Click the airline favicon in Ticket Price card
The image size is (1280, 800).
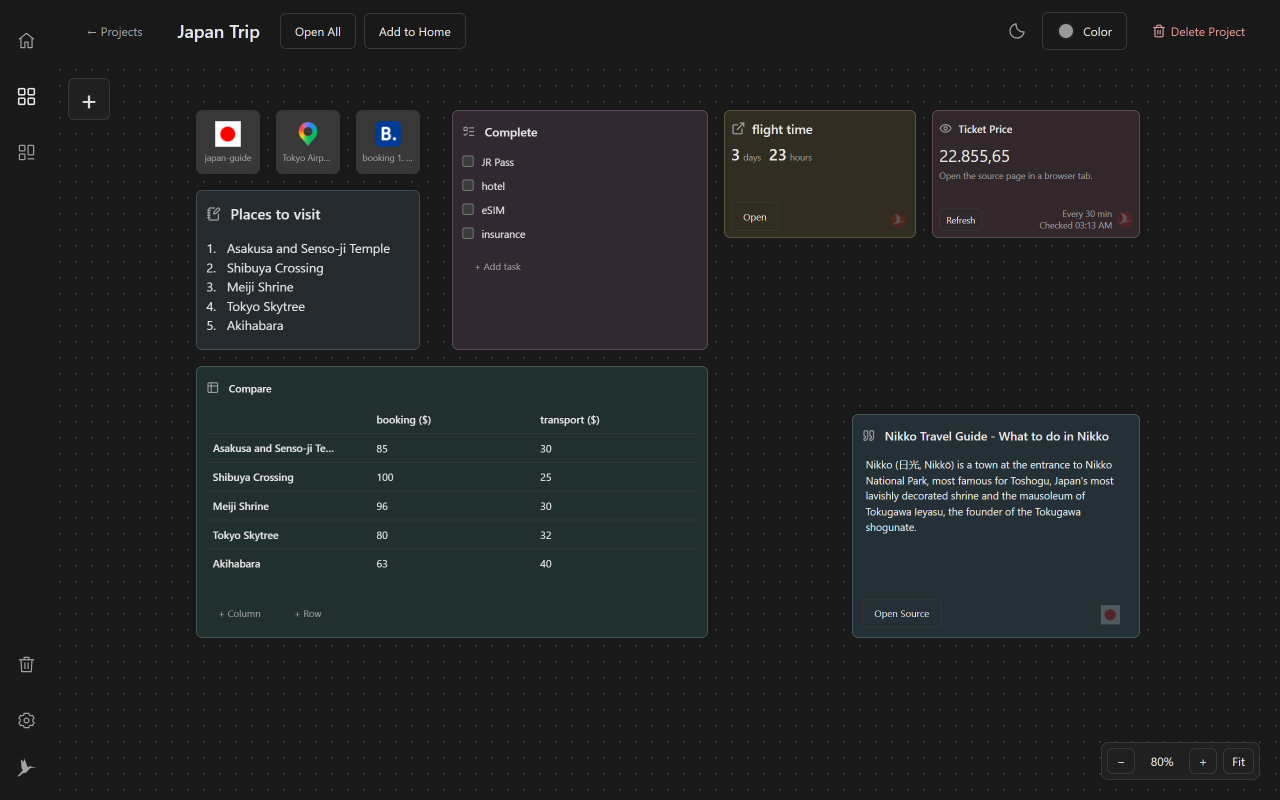pos(1125,219)
